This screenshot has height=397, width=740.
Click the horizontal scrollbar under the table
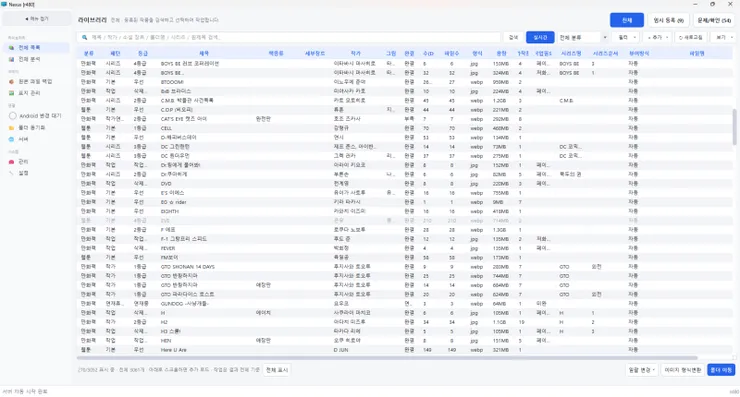click(387, 358)
